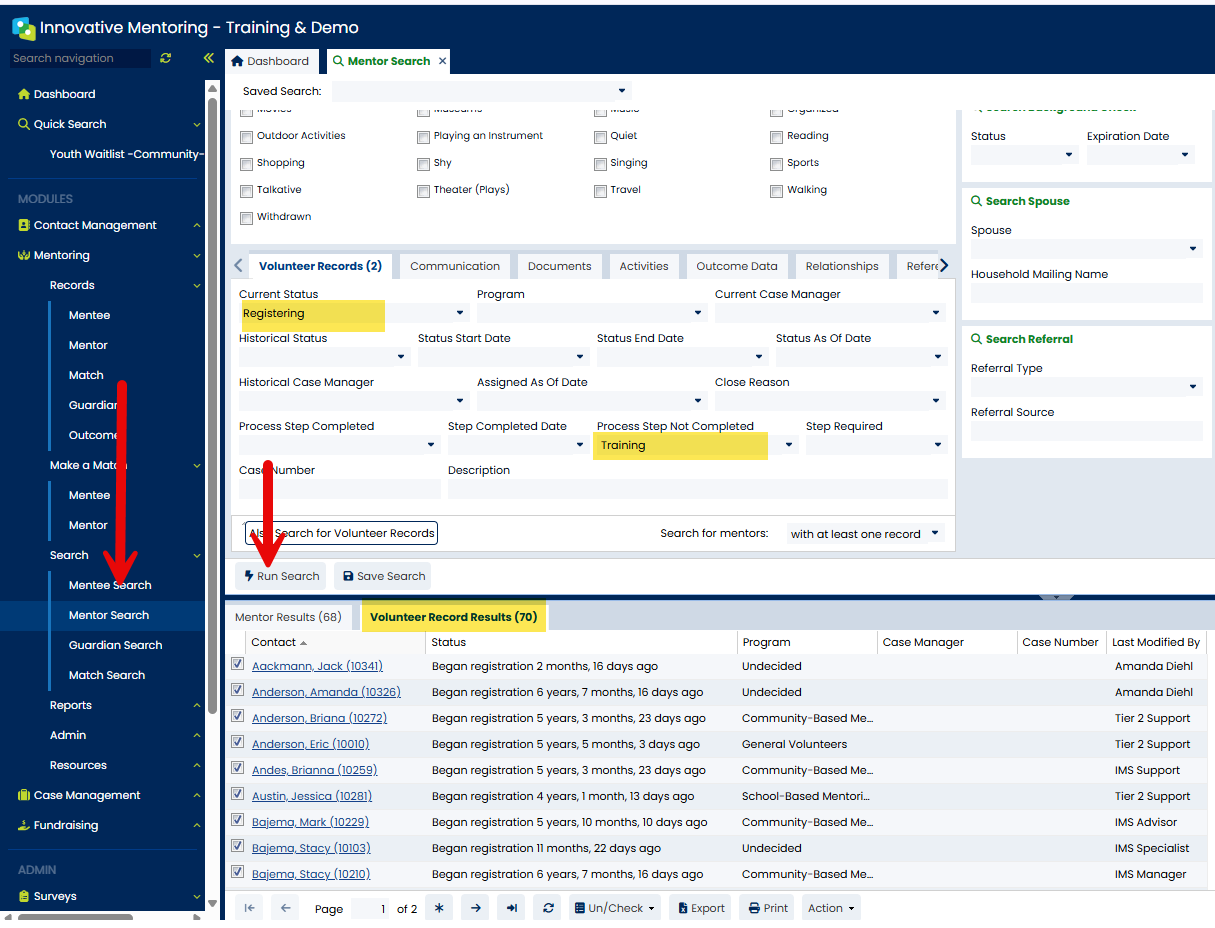
Task: Click Also Search for Volunteer Records button
Action: [x=341, y=533]
